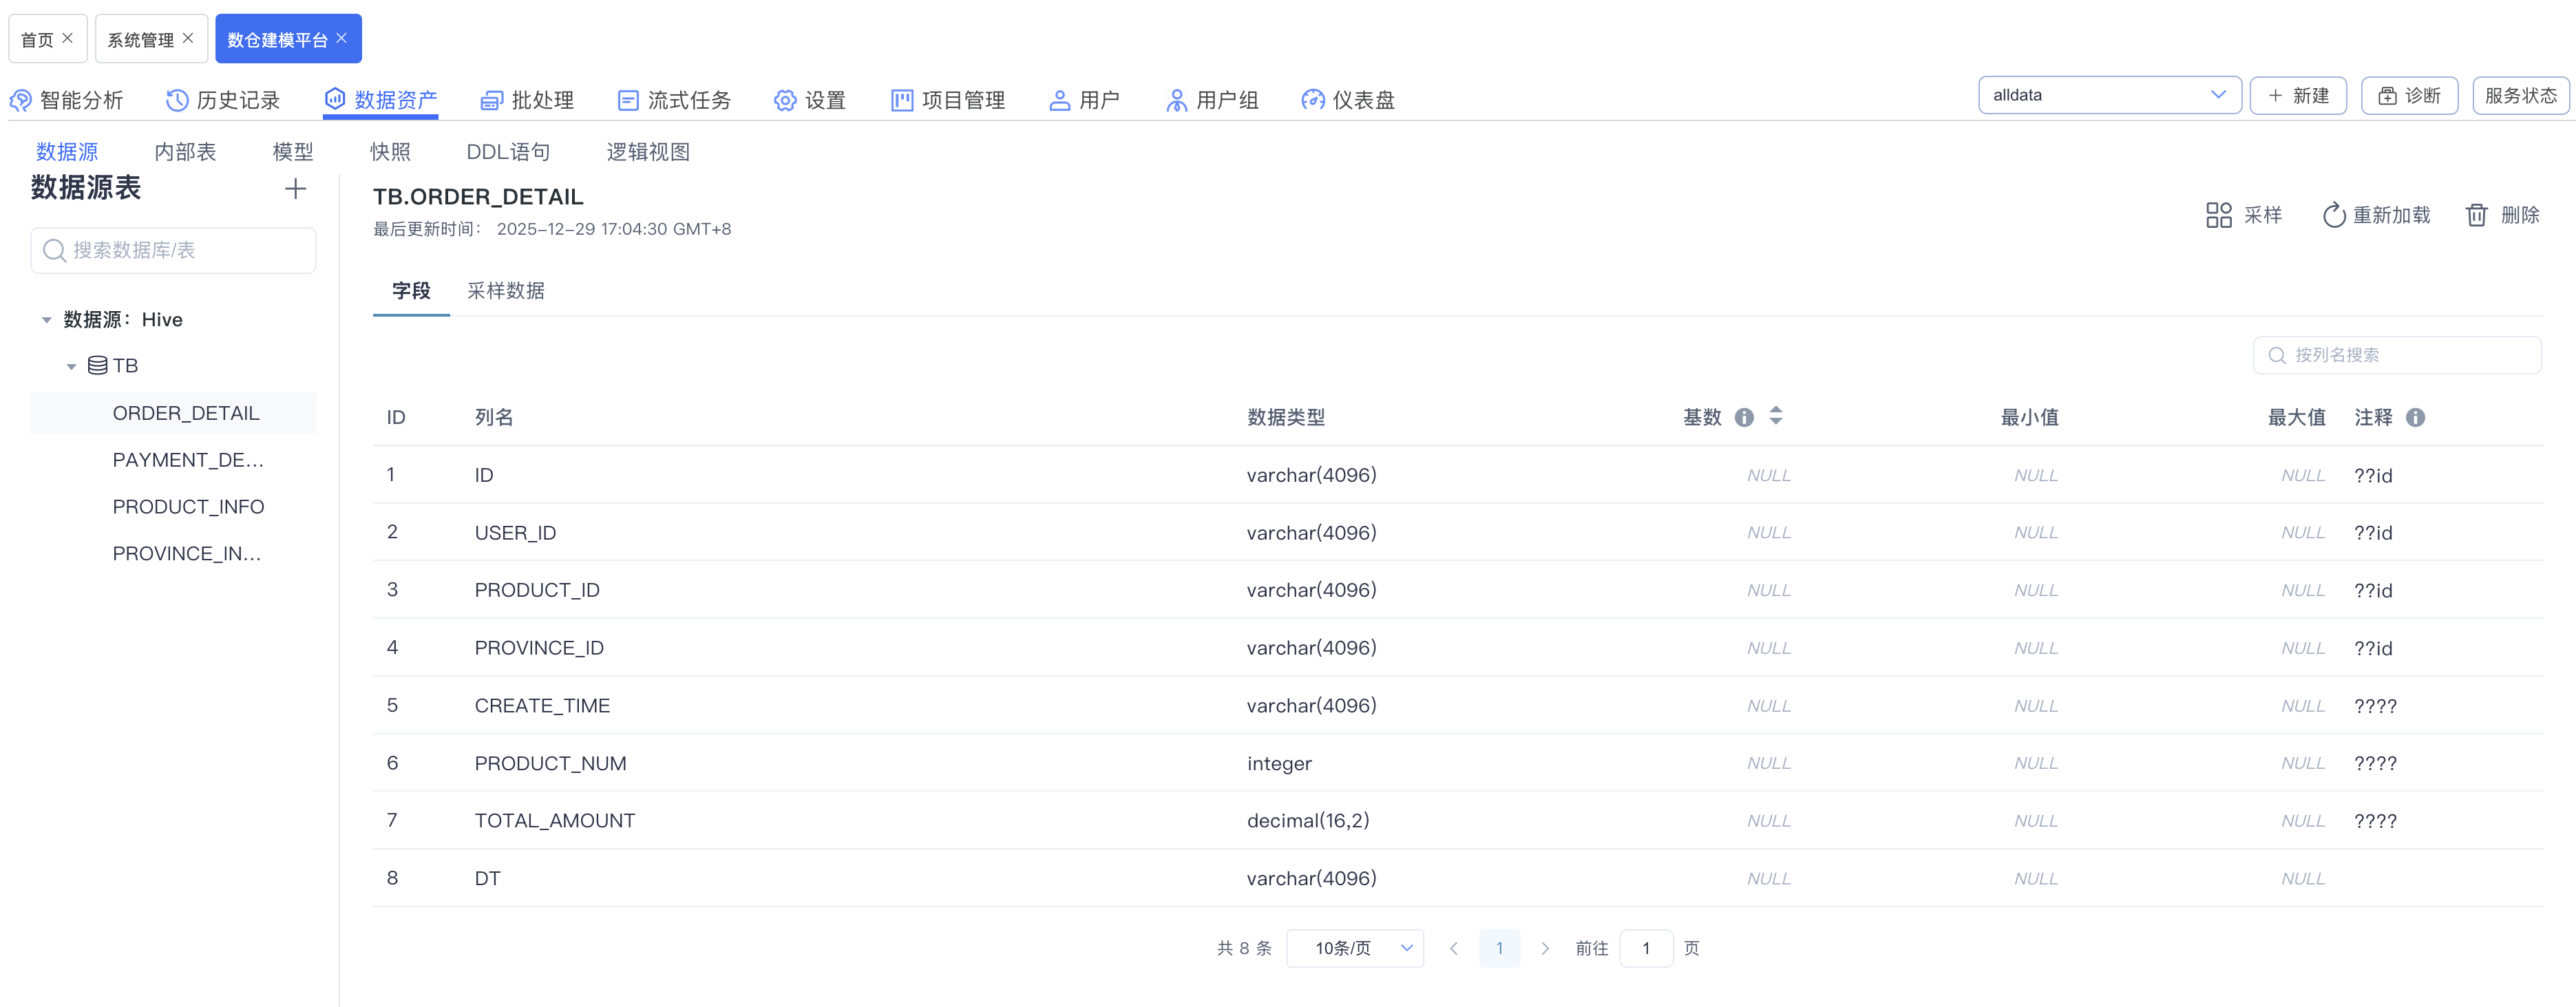Viewport: 2576px width, 1007px height.
Task: Click the 新建 button
Action: pos(2297,95)
